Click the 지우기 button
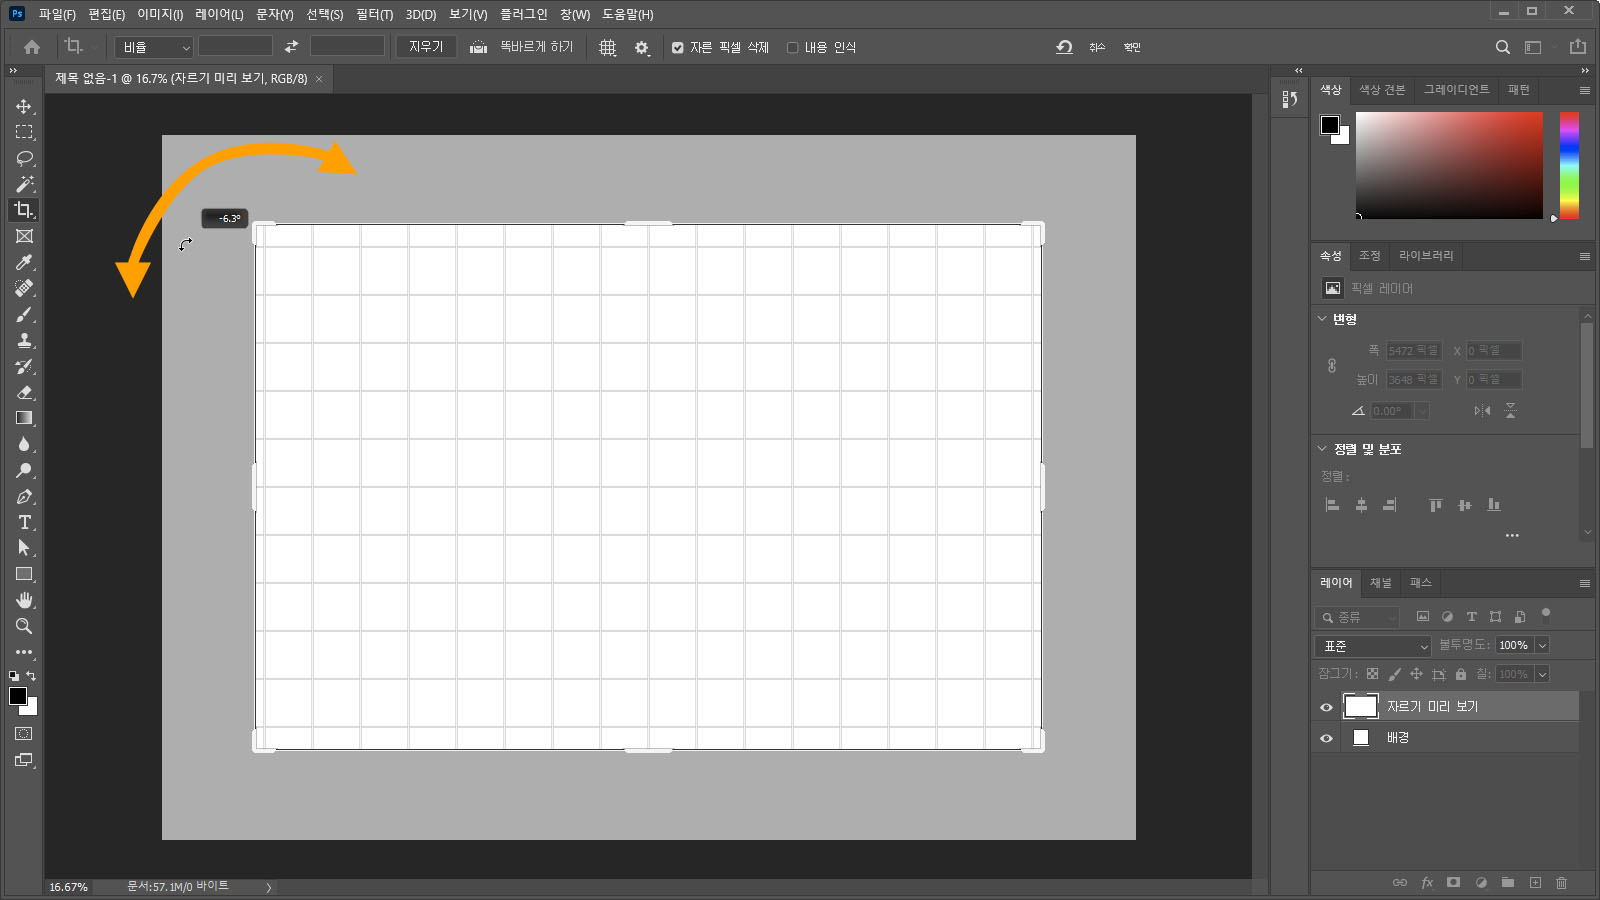 pyautogui.click(x=426, y=47)
